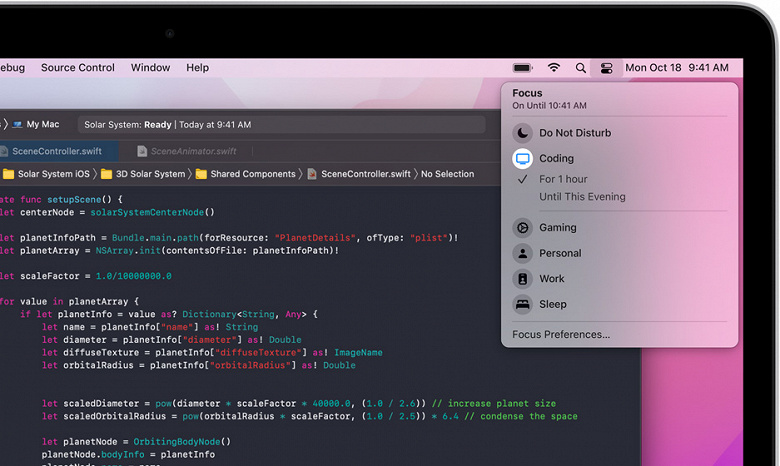This screenshot has height=466, width=780.
Task: Open the Wi-Fi status icon
Action: click(x=554, y=68)
